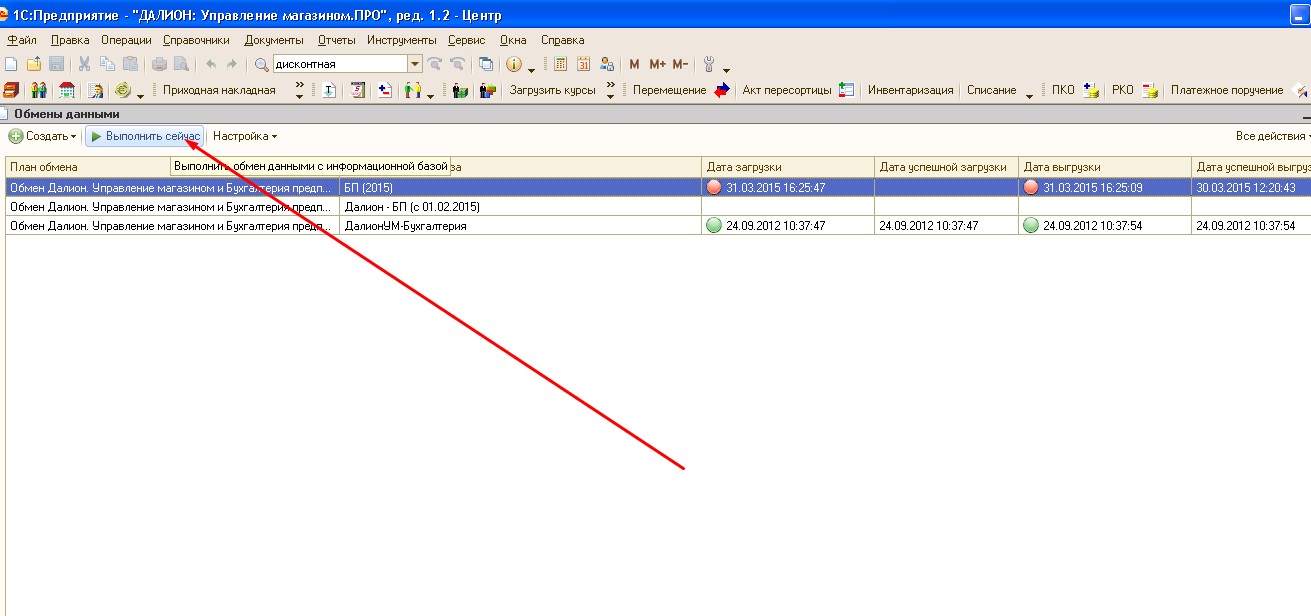Expand the Настройка dropdown menu

245,136
